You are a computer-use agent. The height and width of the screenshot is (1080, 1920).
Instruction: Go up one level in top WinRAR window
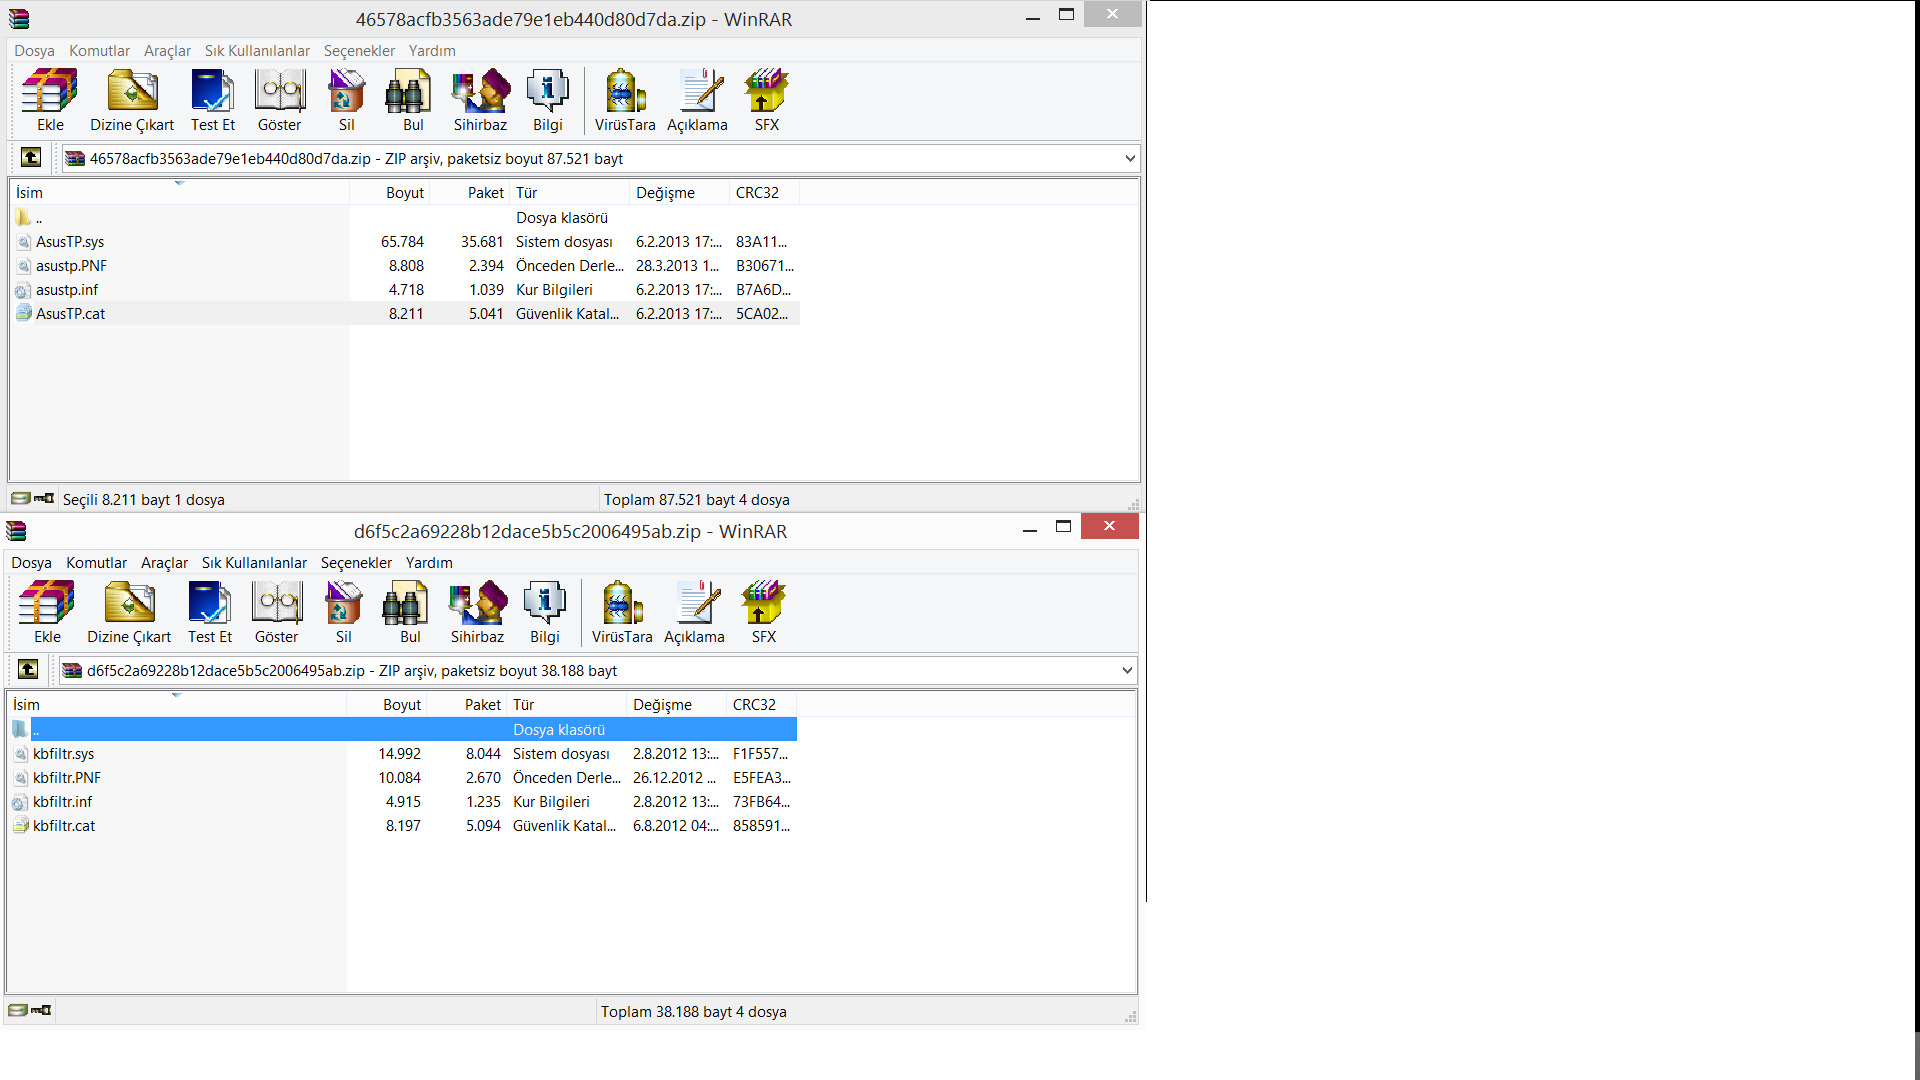click(x=31, y=157)
